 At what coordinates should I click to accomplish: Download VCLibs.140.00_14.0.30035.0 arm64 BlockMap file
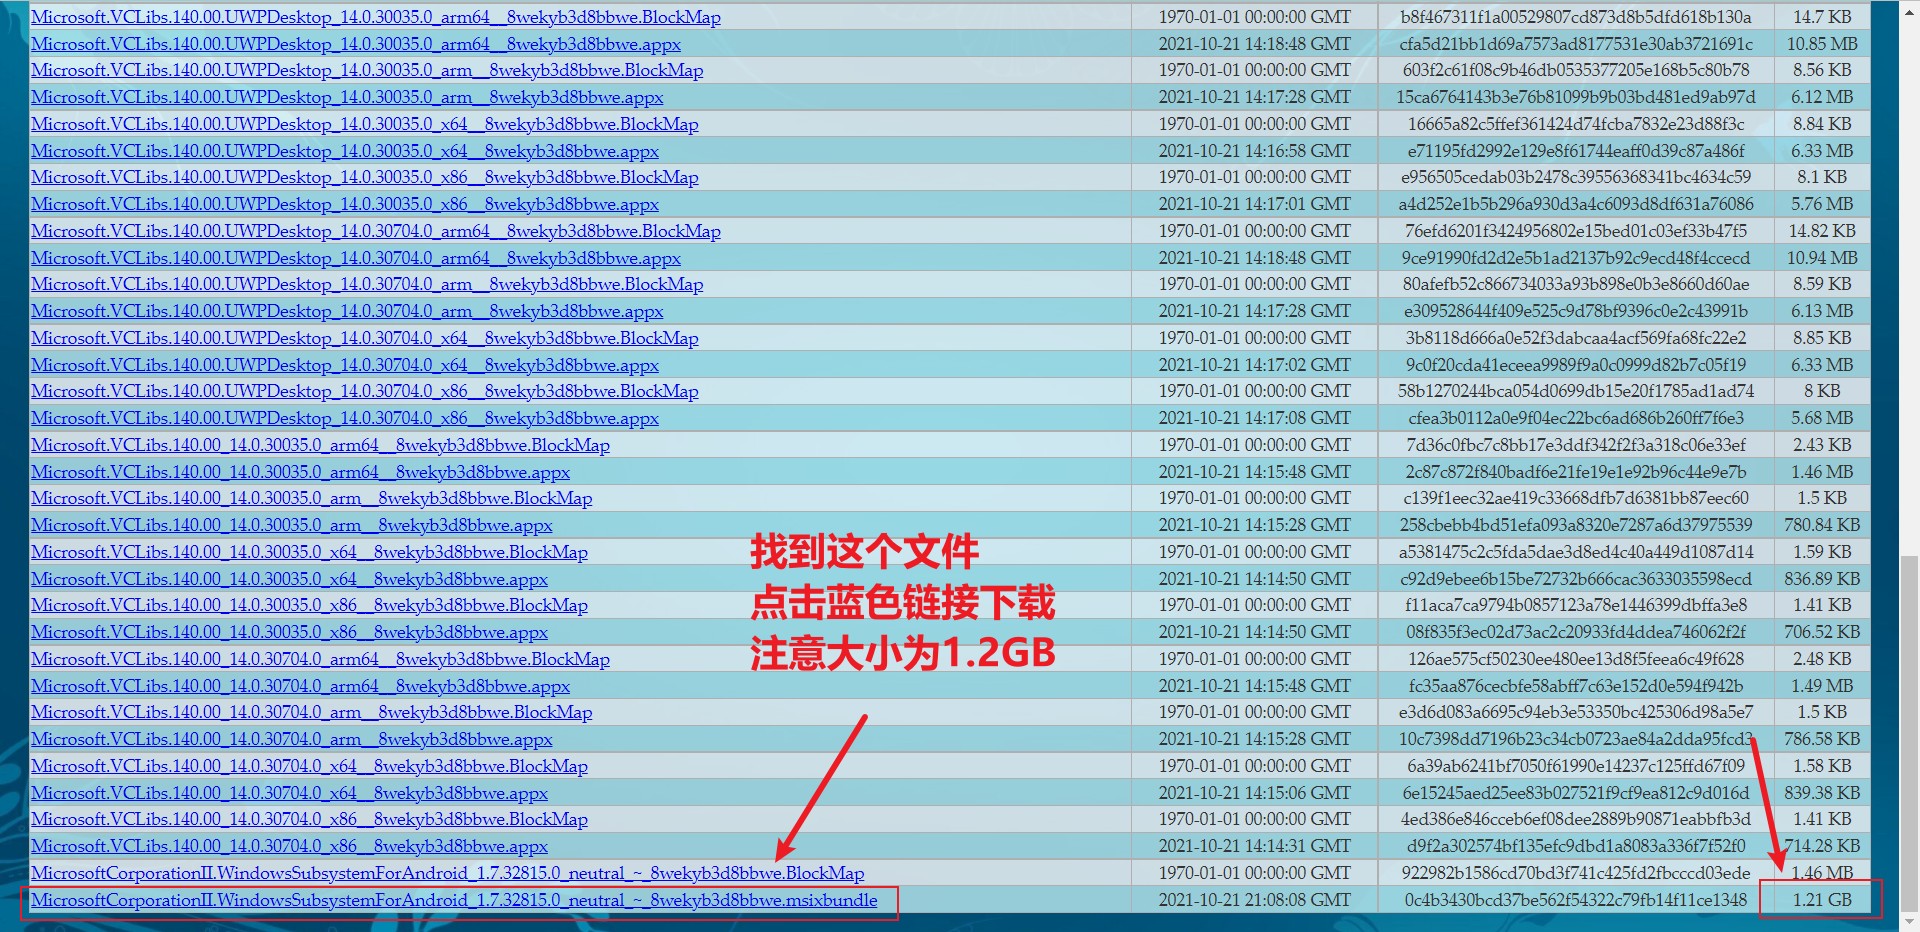320,445
